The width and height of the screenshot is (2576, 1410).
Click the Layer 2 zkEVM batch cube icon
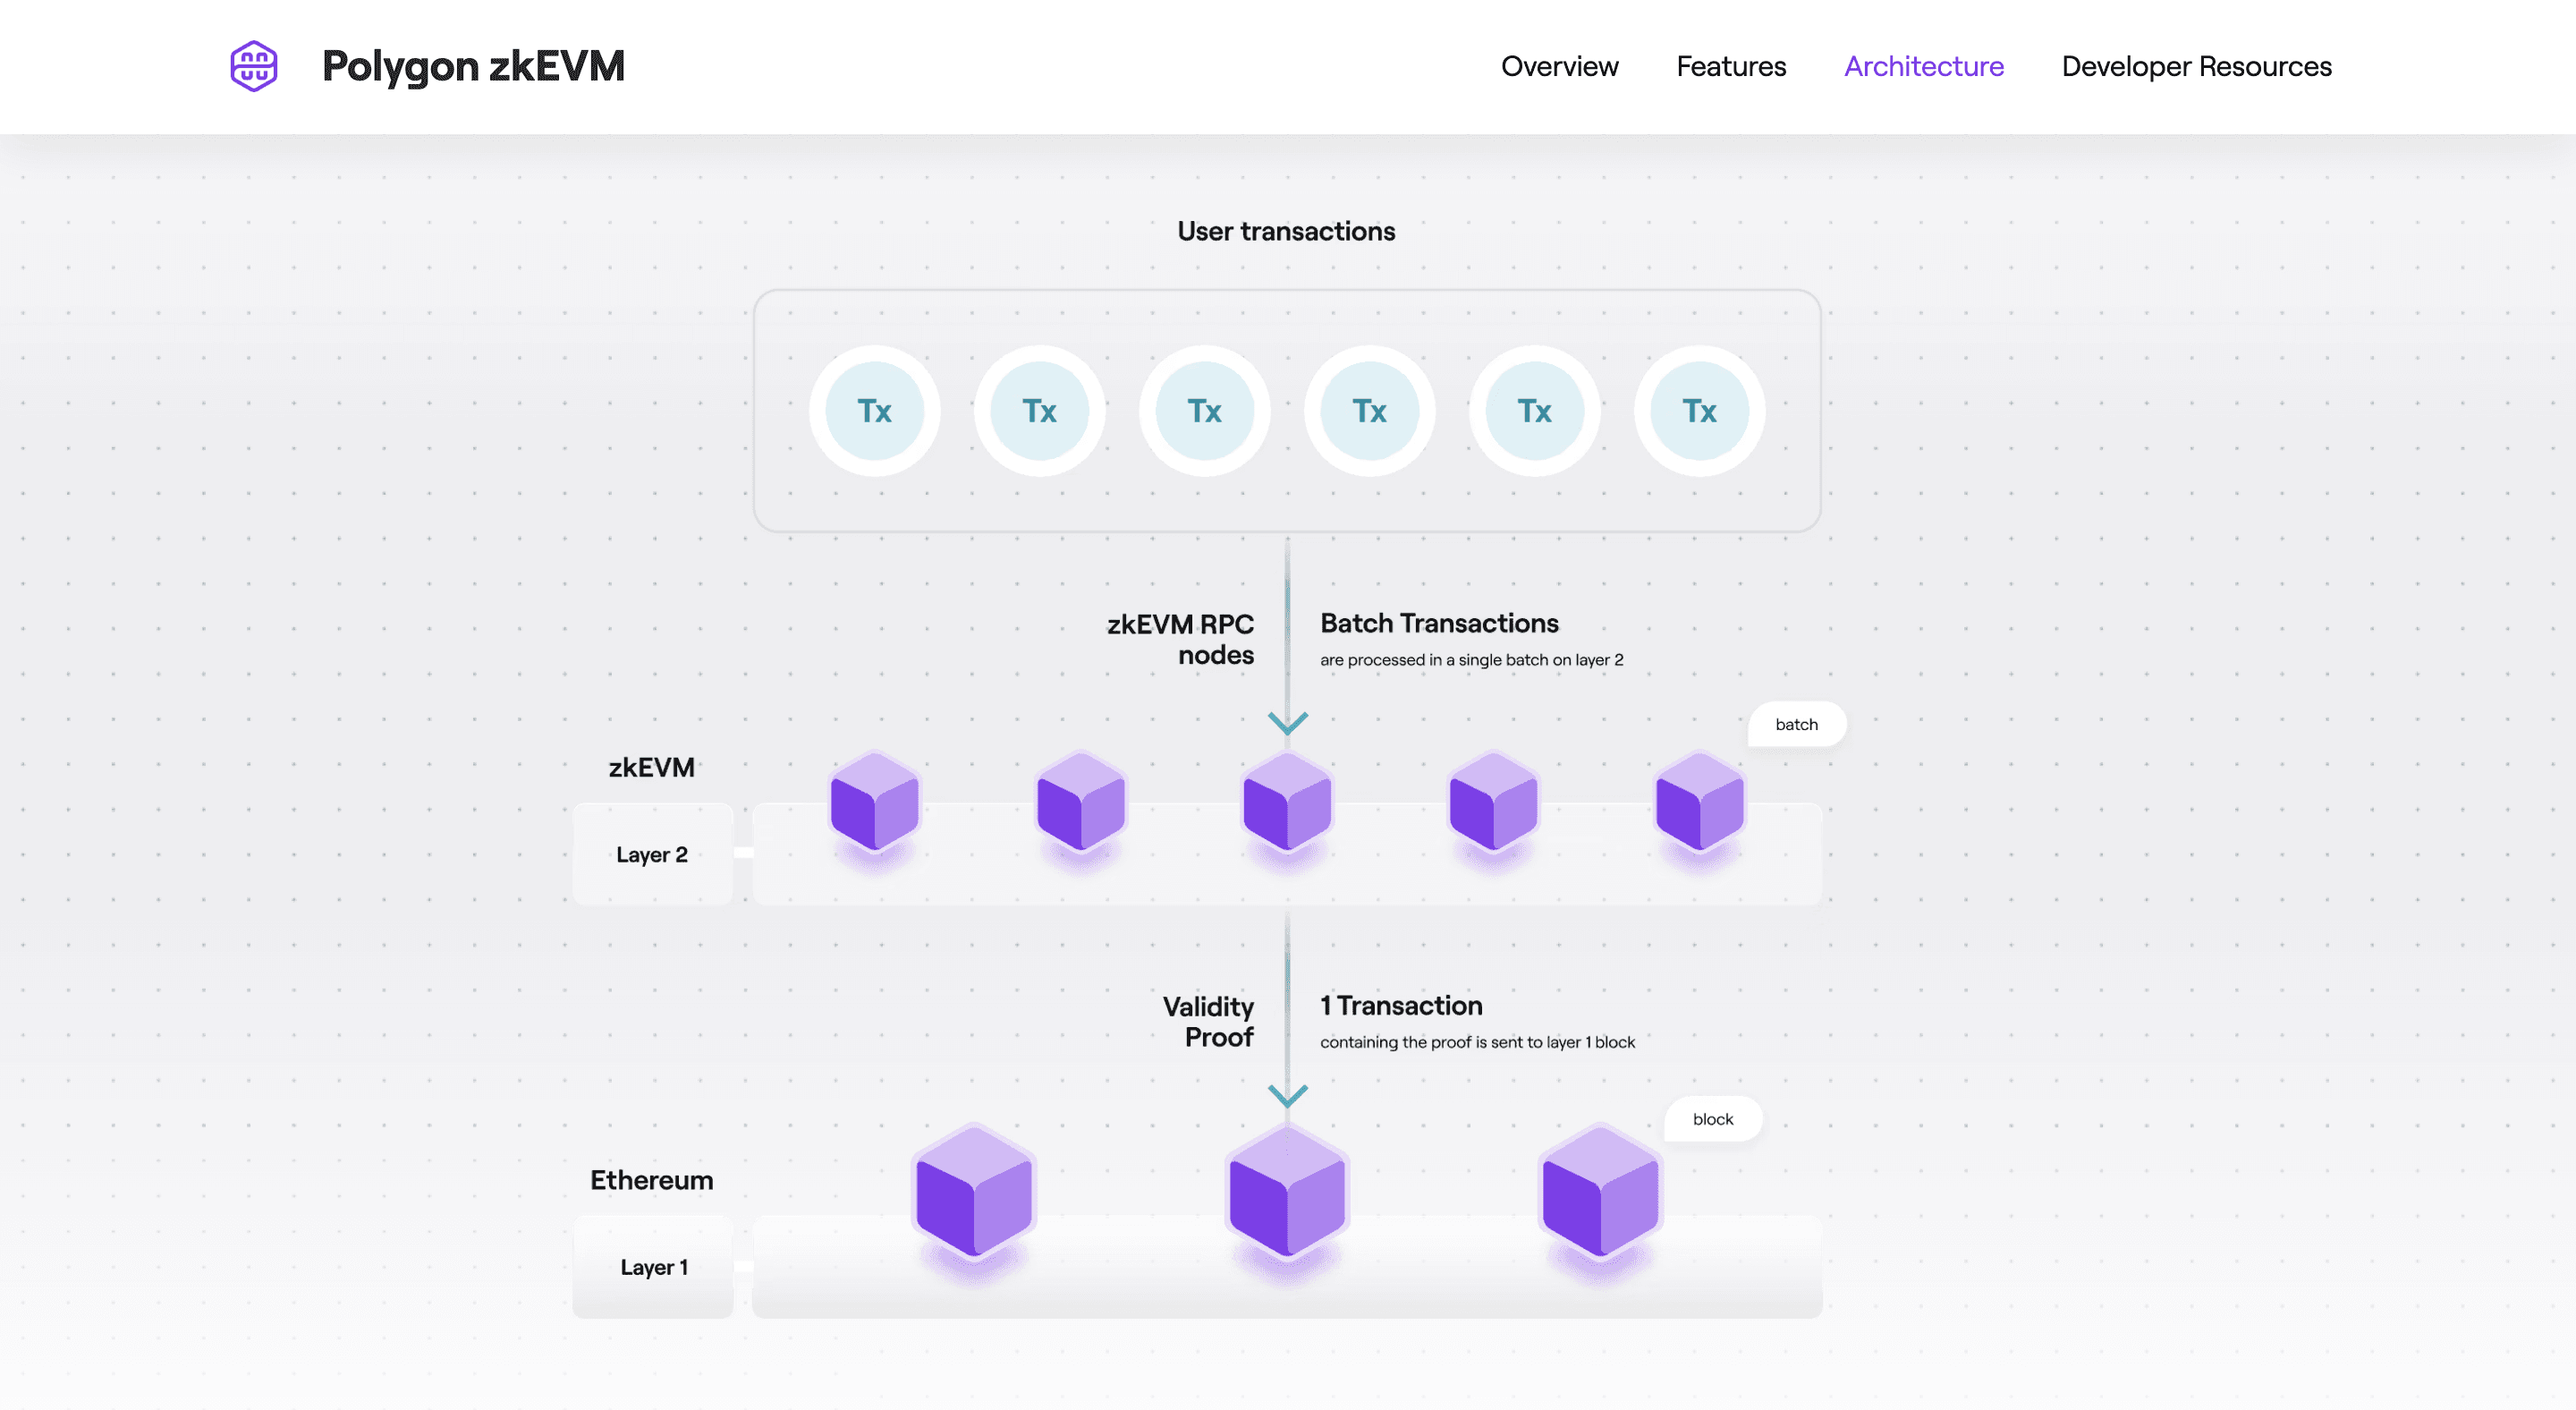click(x=1699, y=806)
